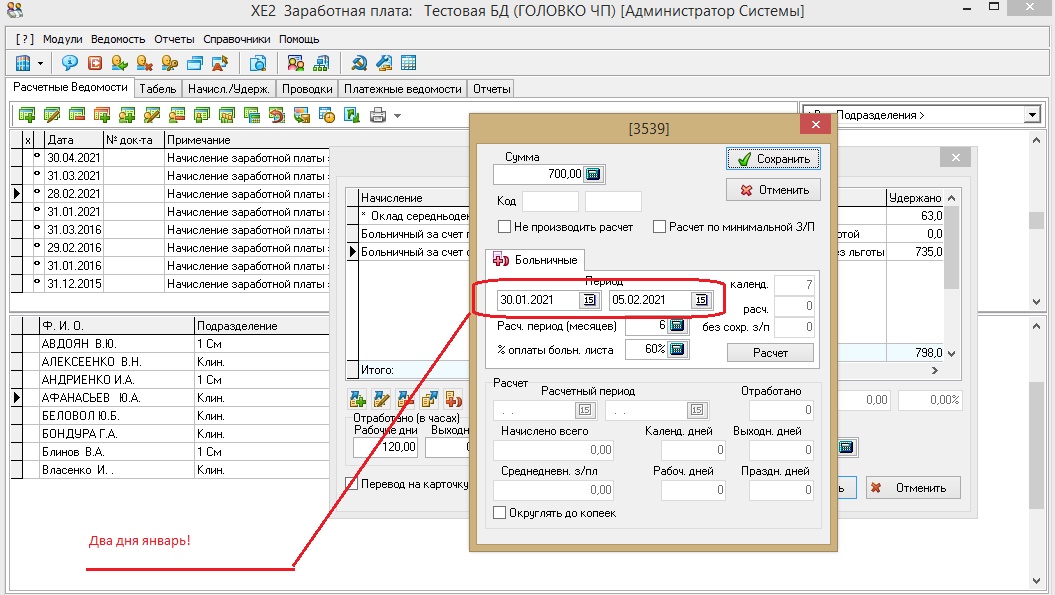Open calendar for end date 05.02.2021
Image resolution: width=1055 pixels, height=595 pixels.
pos(700,300)
